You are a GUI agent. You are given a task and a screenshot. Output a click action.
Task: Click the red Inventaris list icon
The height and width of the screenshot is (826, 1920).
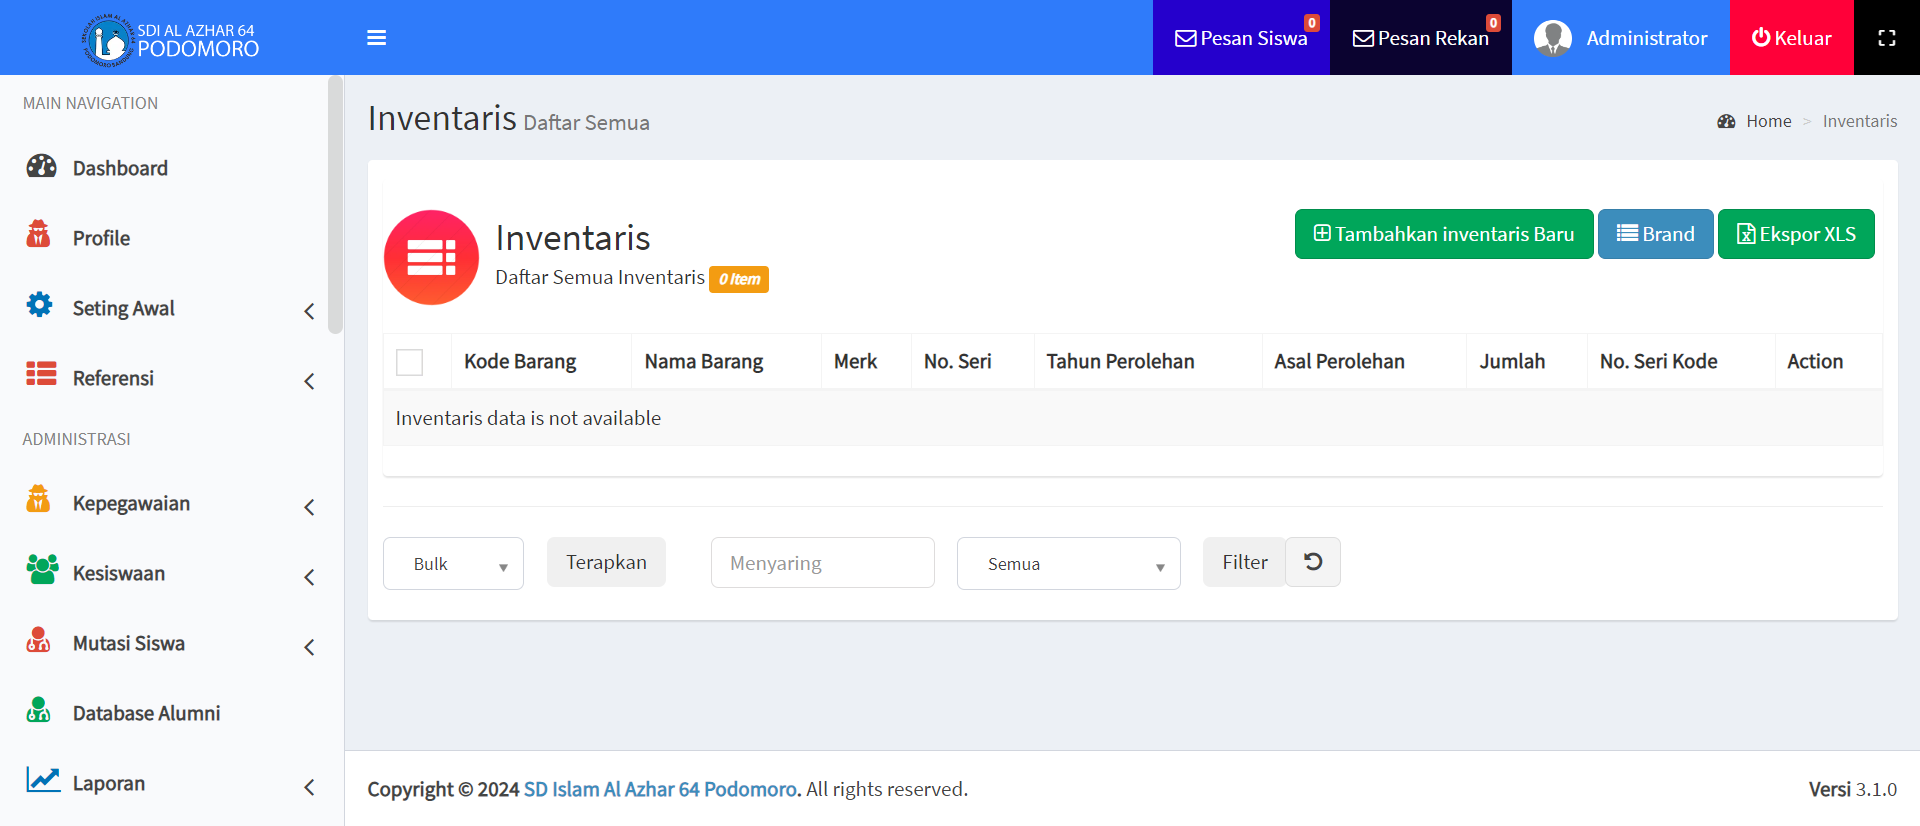coord(431,257)
